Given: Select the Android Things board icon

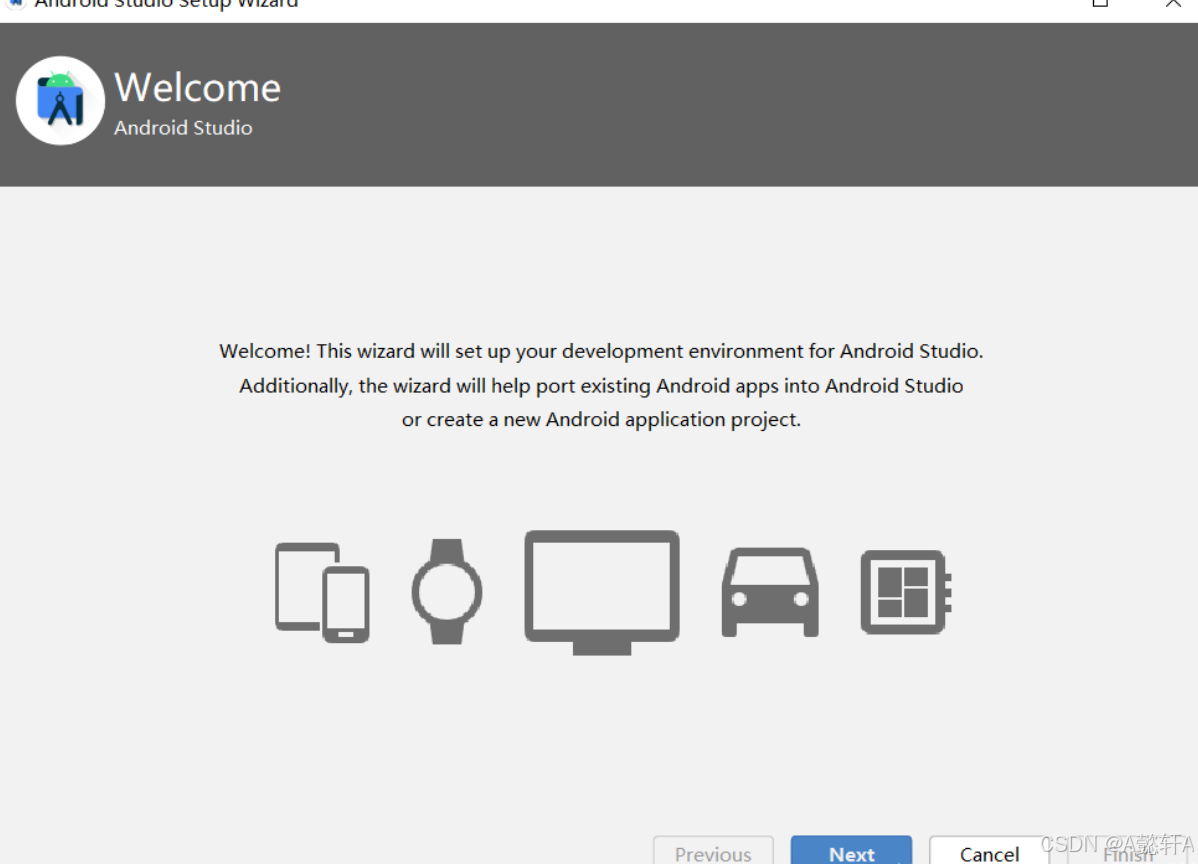Looking at the screenshot, I should click(x=906, y=592).
